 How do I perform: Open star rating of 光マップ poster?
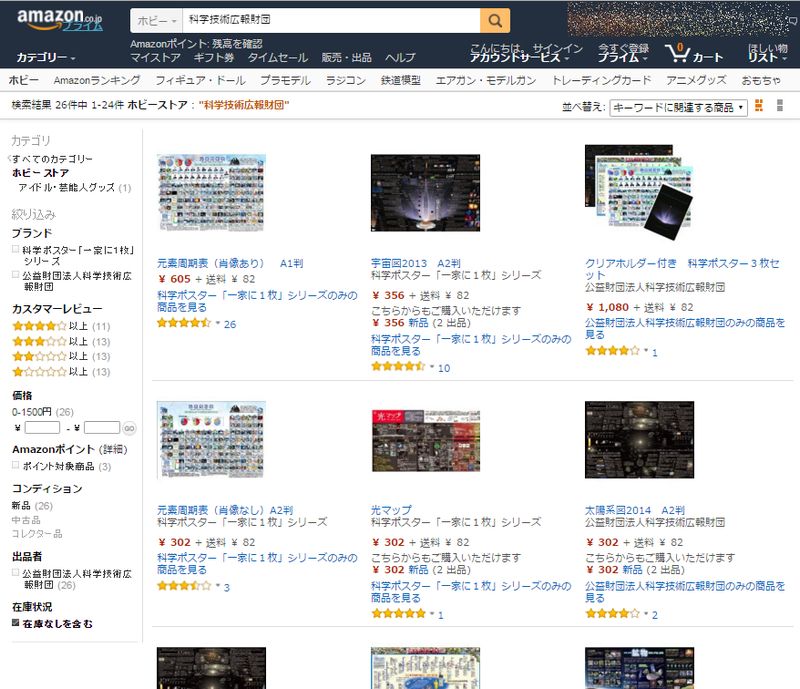coord(398,613)
